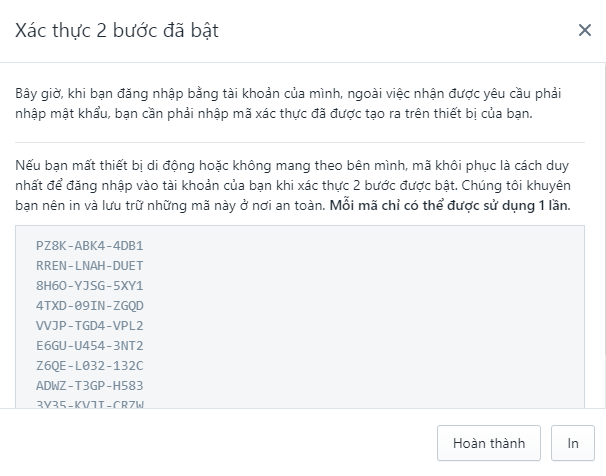The image size is (606, 476).
Task: Select recovery code 4TXD-09IN-ZGQD
Action: [x=90, y=306]
